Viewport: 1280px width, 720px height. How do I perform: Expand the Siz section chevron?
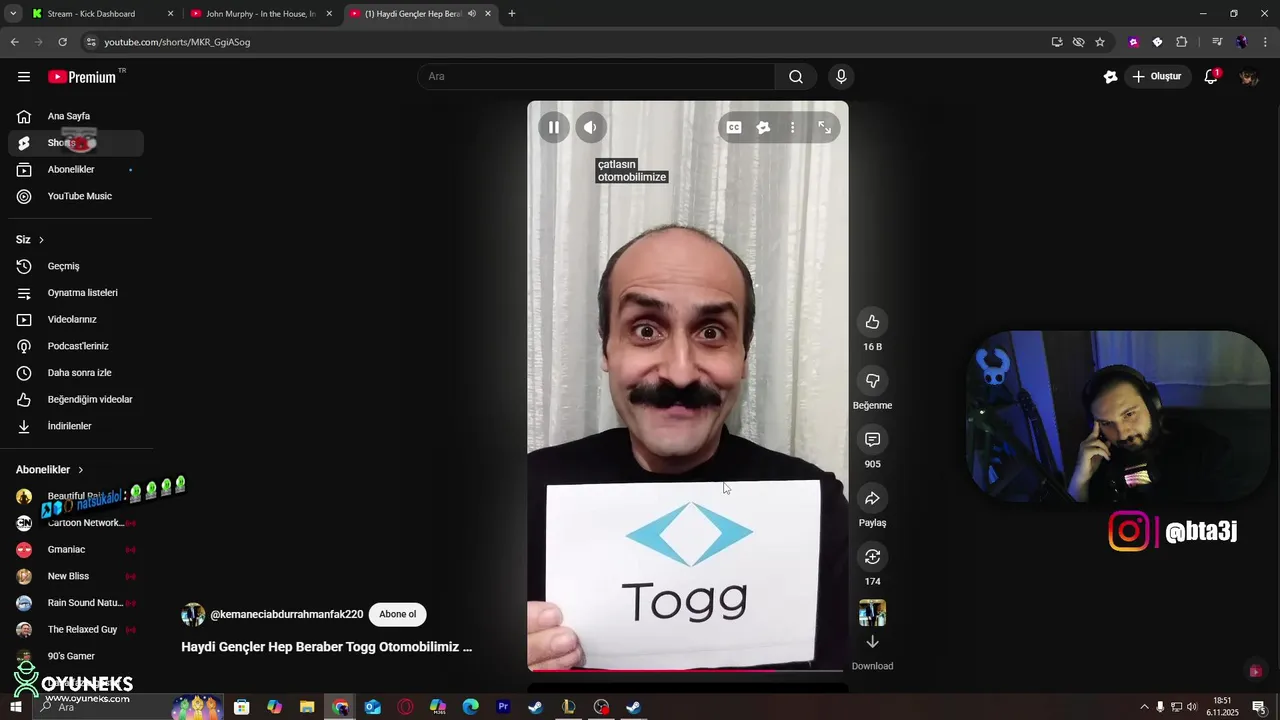pyautogui.click(x=41, y=240)
